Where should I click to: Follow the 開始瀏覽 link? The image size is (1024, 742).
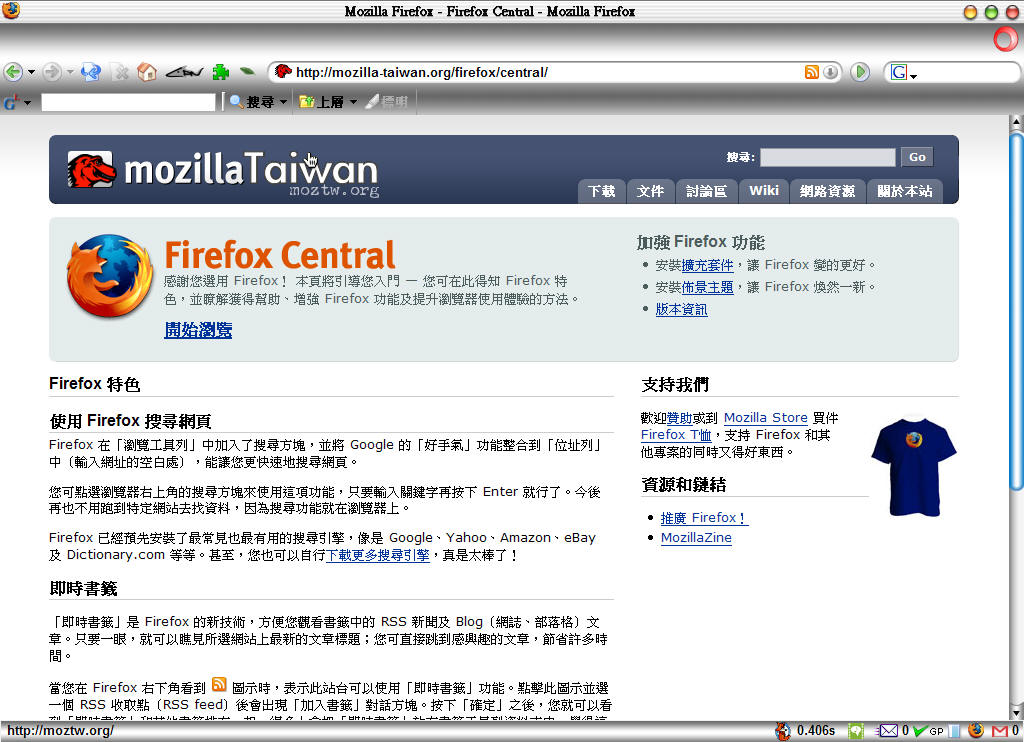pos(198,330)
